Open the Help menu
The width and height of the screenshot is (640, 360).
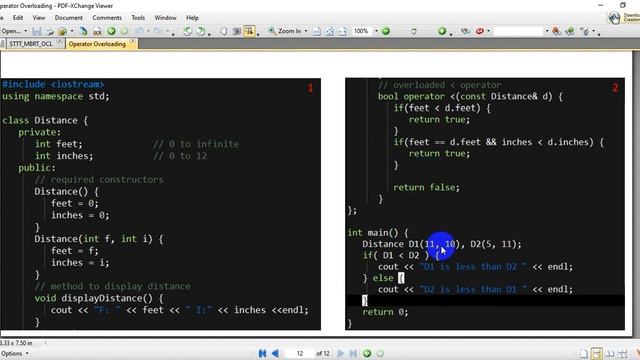(192, 18)
